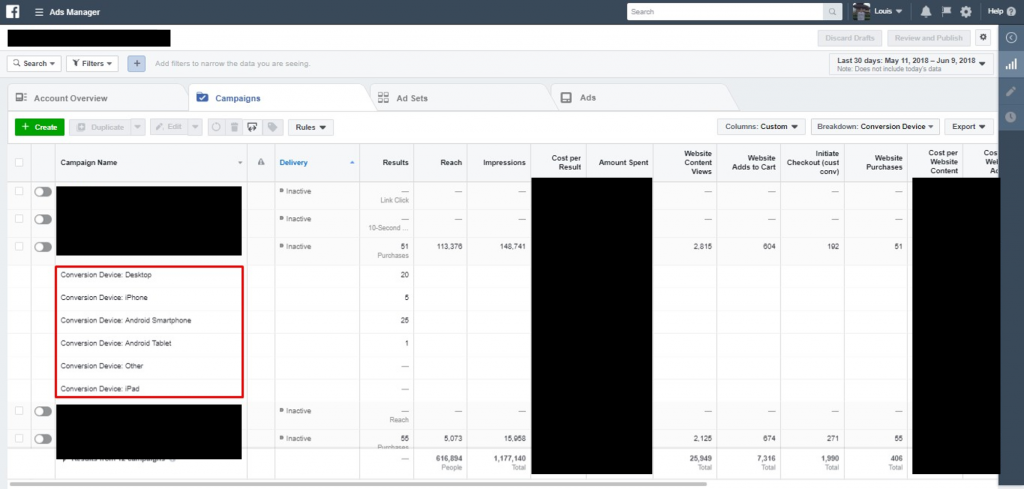The height and width of the screenshot is (489, 1024).
Task: Click the Facebook logo icon
Action: [x=12, y=11]
